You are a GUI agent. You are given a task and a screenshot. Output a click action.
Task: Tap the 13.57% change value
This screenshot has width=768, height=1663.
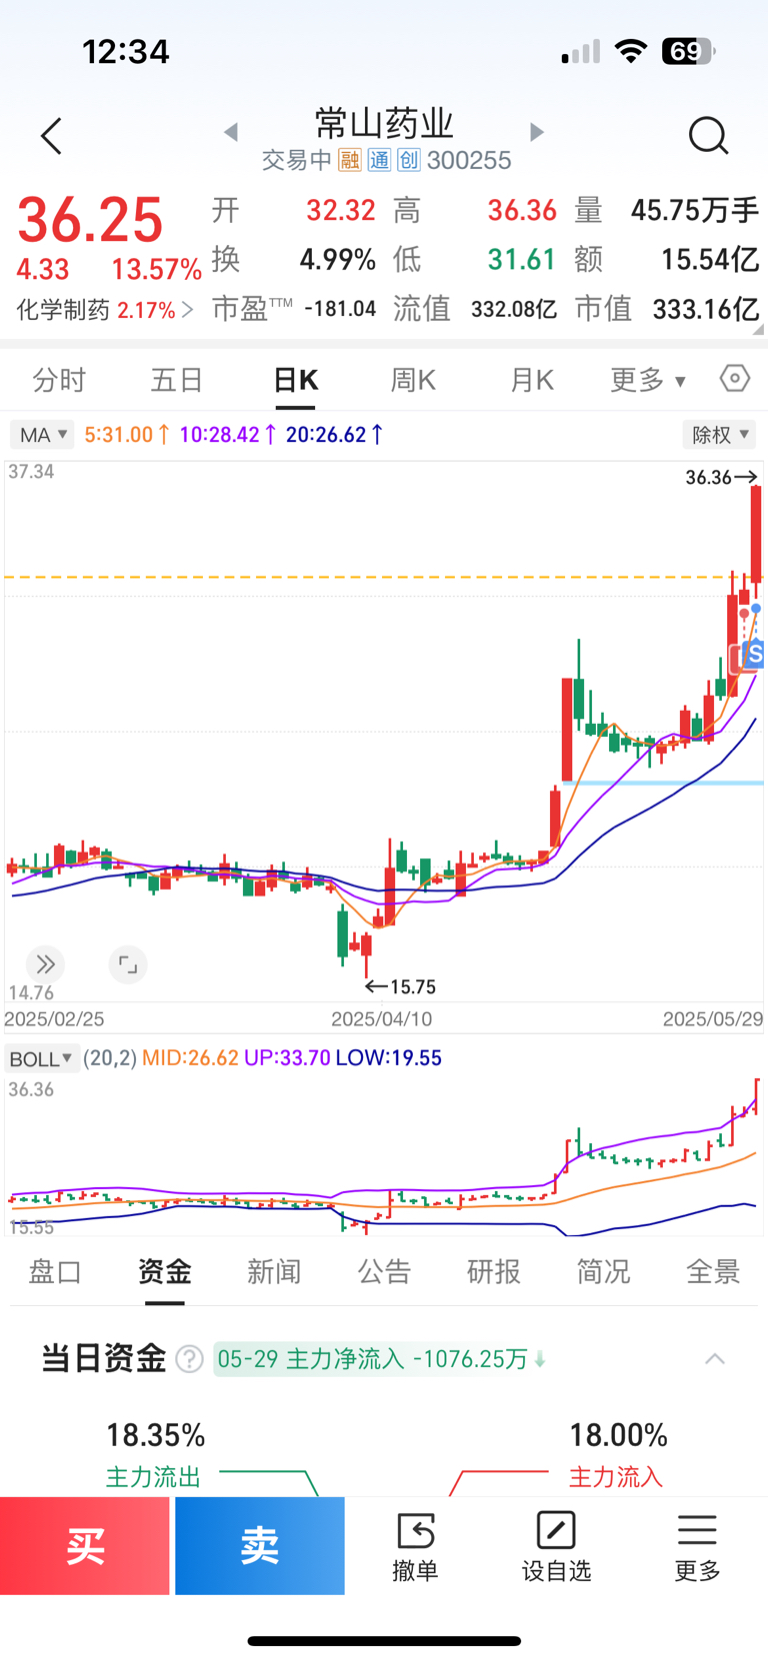156,269
